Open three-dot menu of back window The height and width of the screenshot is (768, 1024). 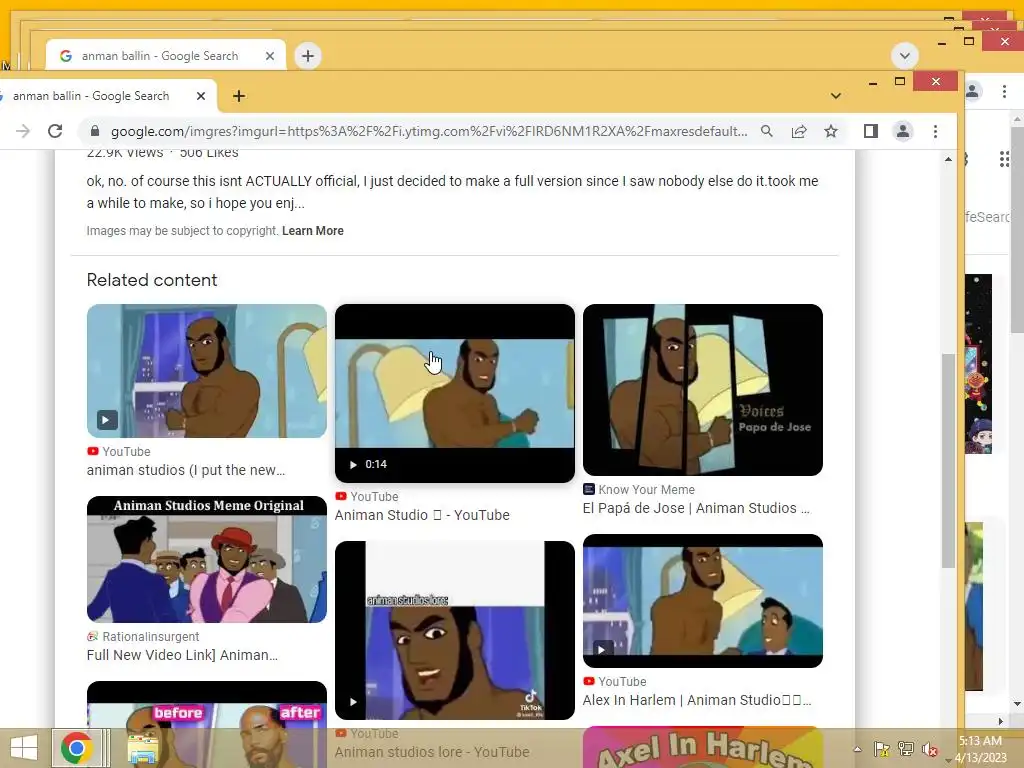1004,91
